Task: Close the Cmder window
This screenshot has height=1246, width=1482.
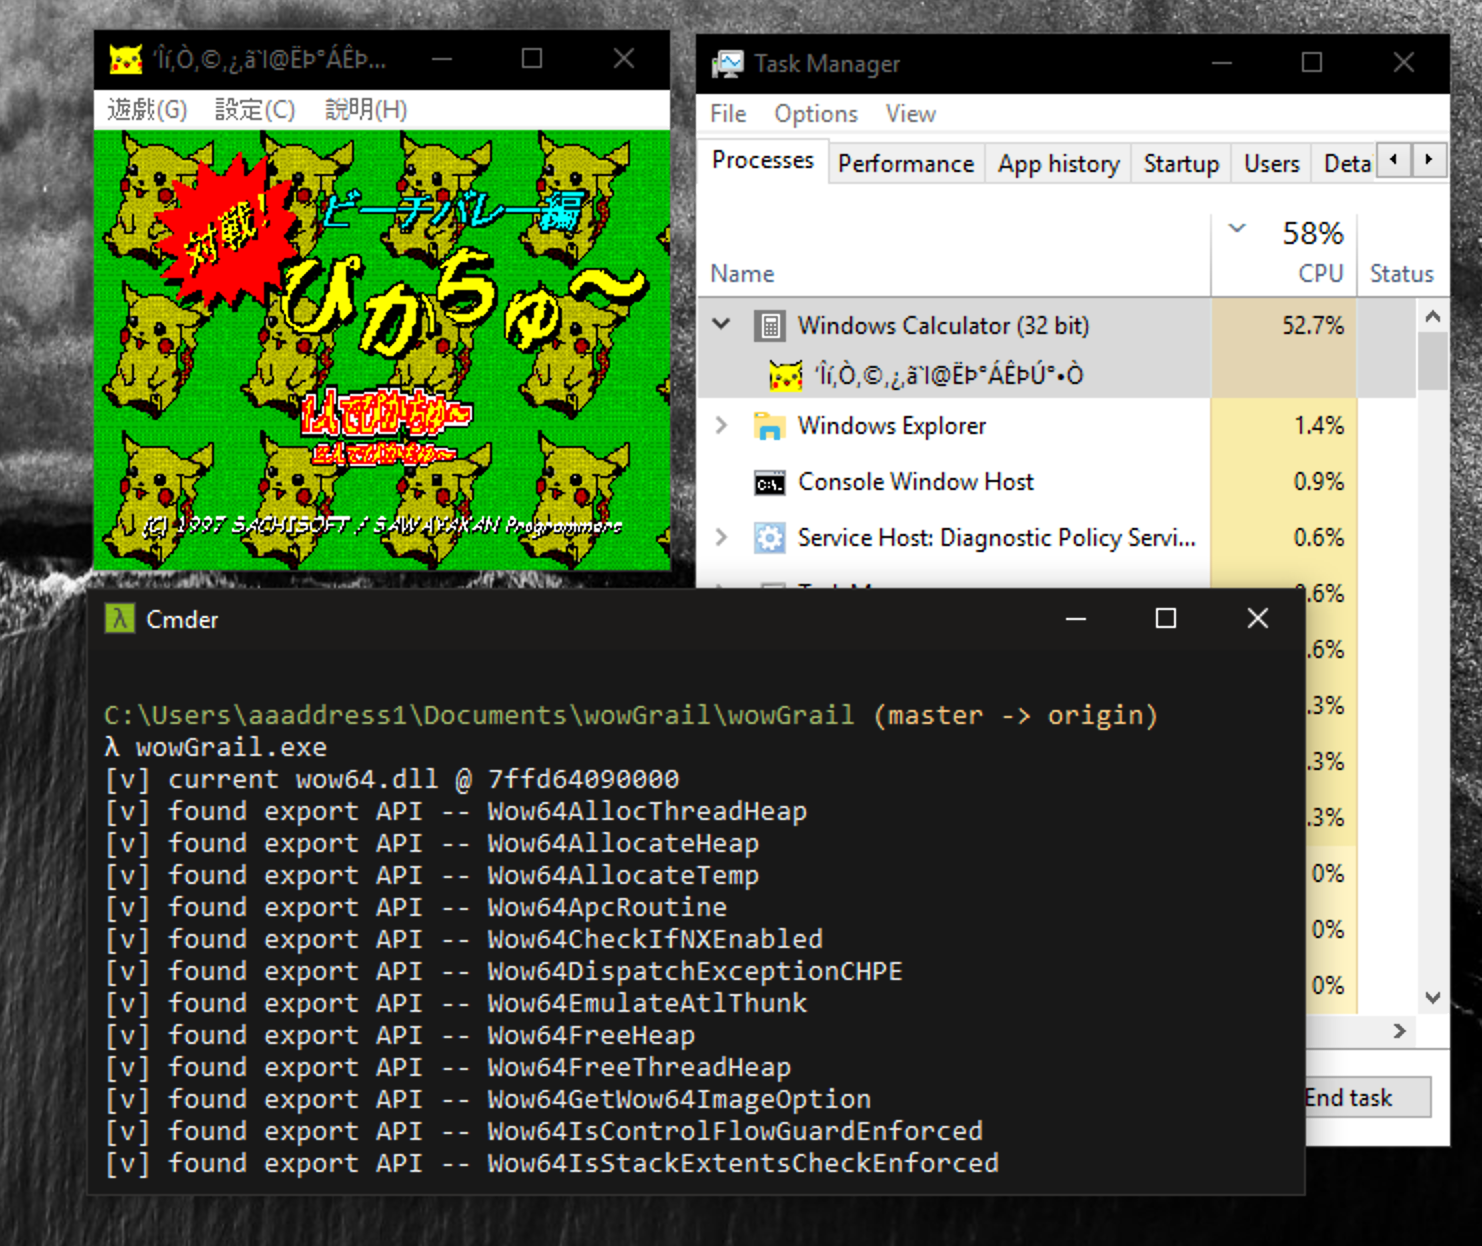Action: (1258, 618)
